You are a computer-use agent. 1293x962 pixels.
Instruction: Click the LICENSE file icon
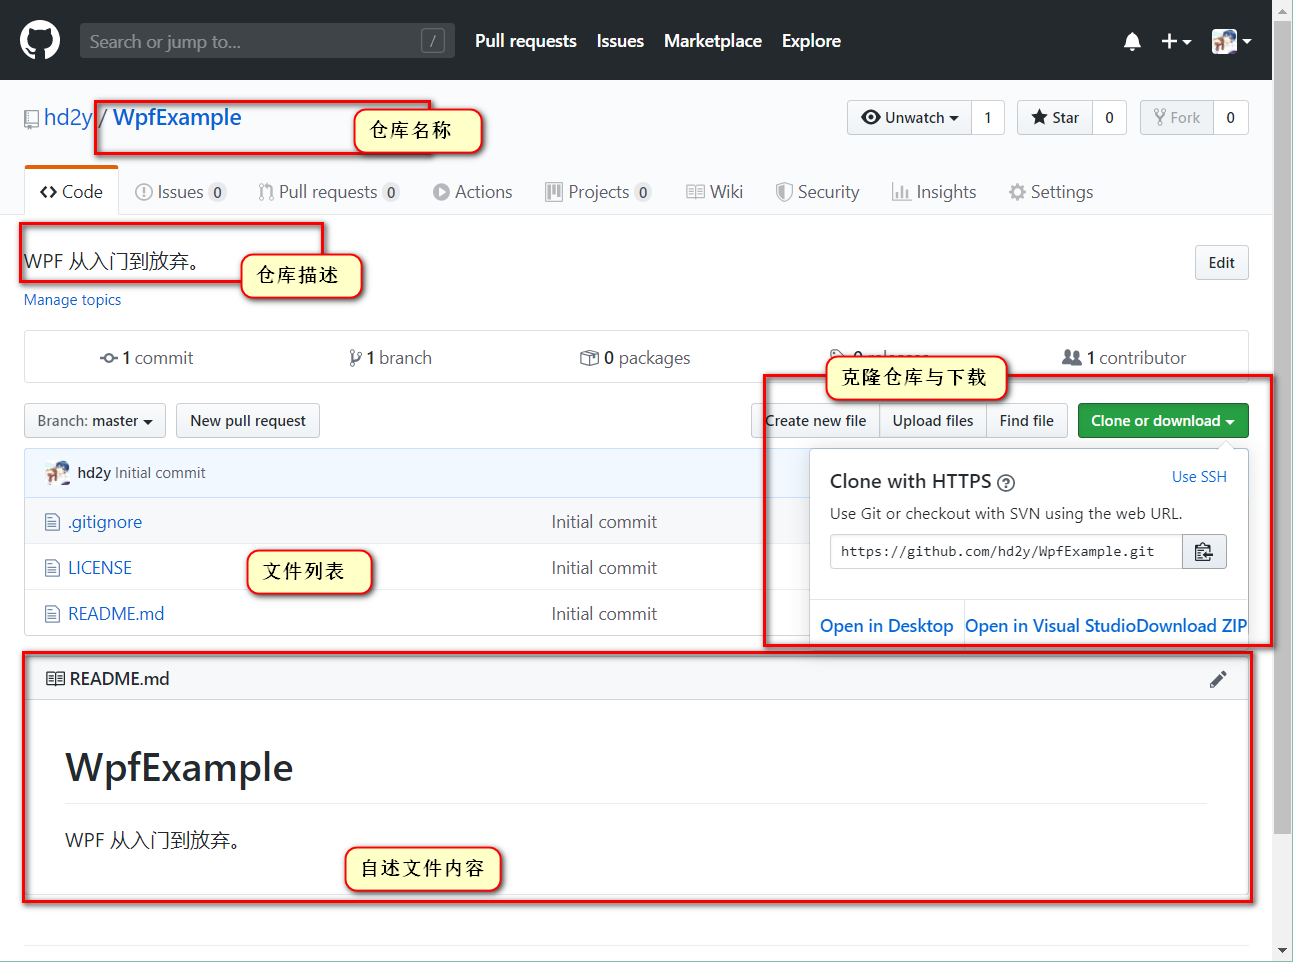click(52, 568)
